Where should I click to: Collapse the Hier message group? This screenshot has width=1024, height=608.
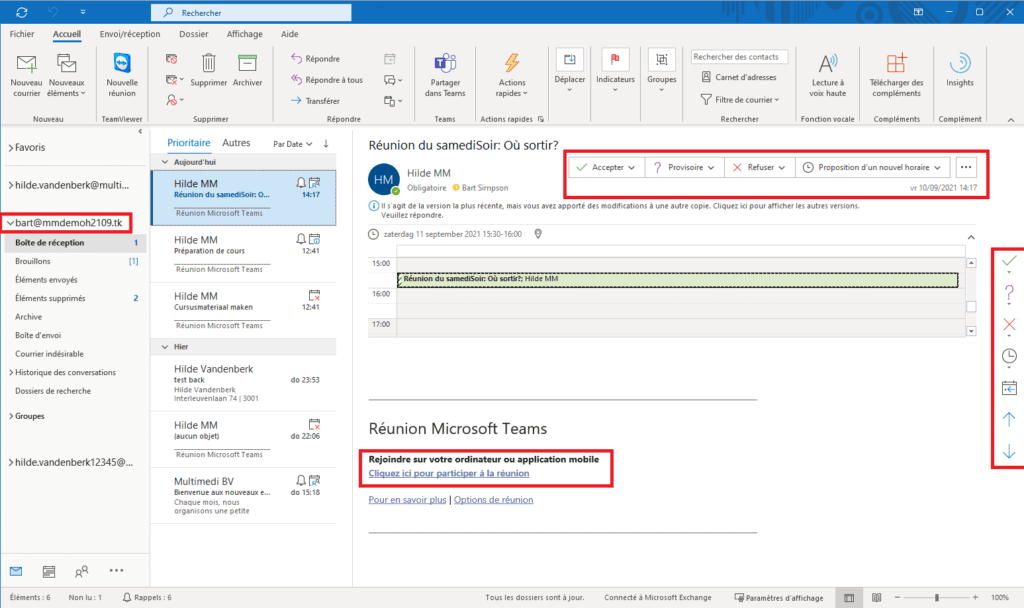pos(165,347)
